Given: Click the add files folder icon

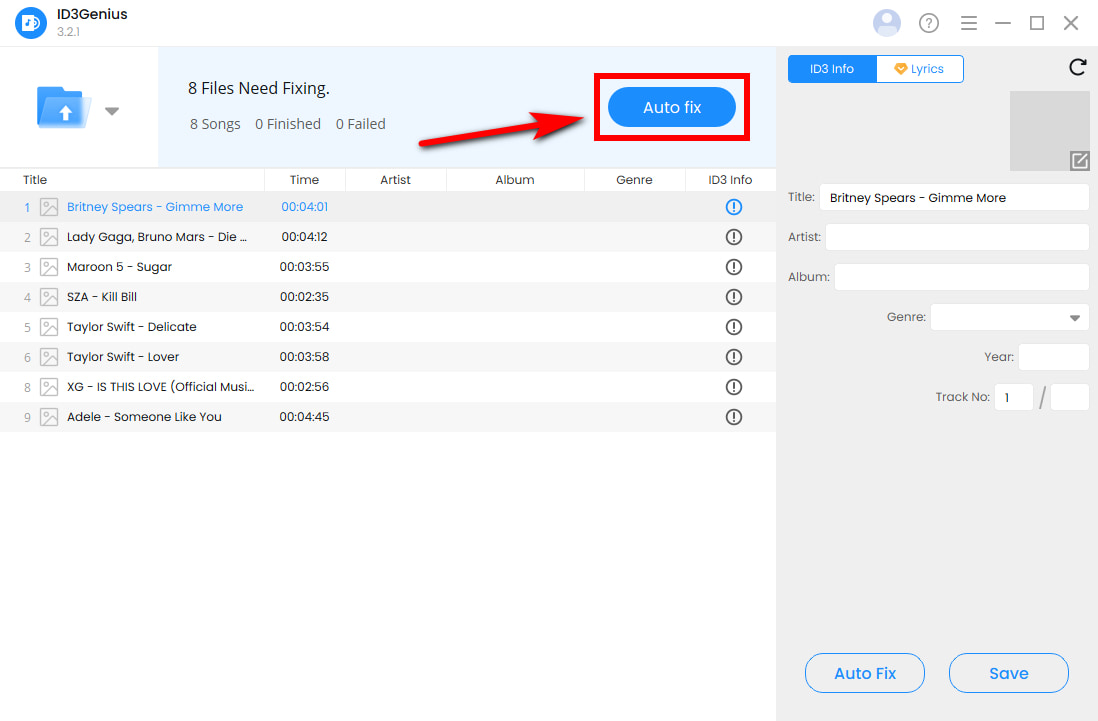Looking at the screenshot, I should pyautogui.click(x=64, y=107).
